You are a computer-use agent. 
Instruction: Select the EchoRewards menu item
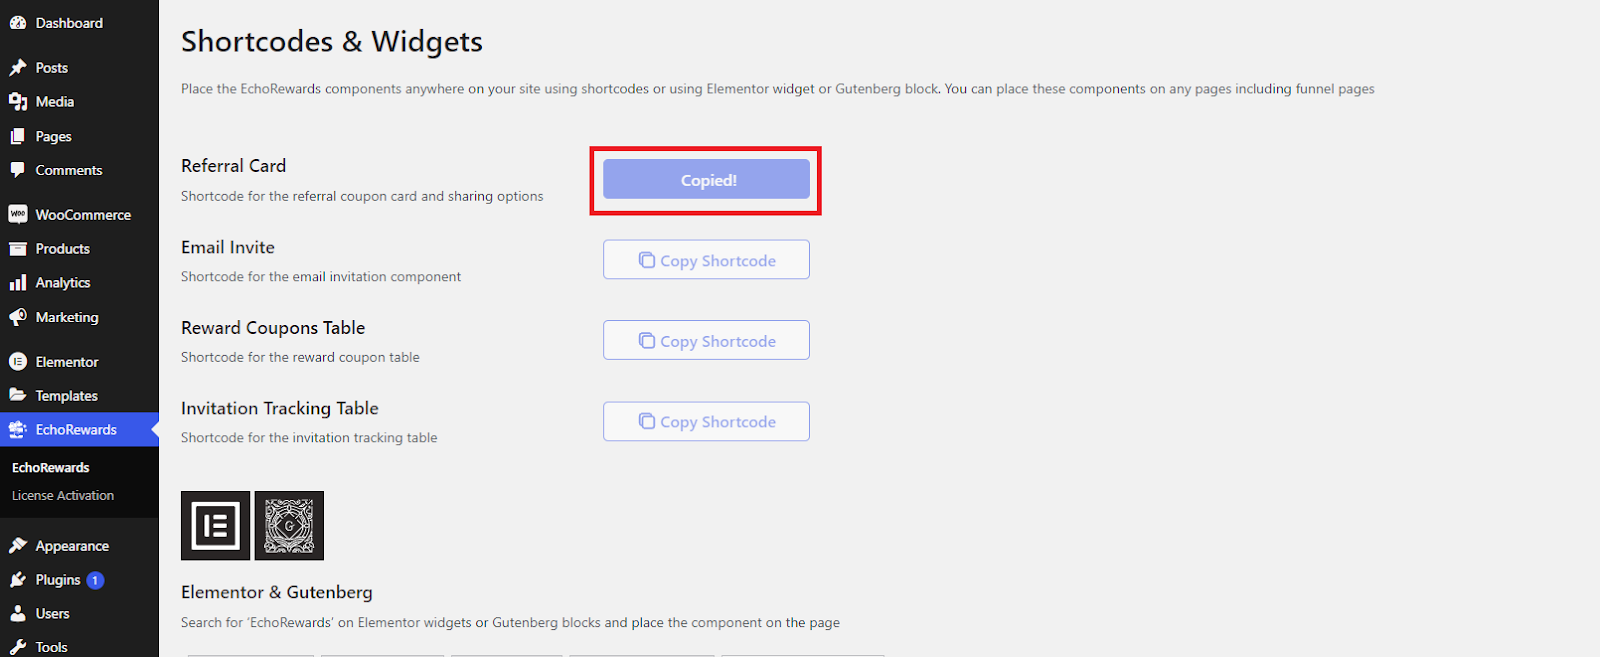[76, 430]
